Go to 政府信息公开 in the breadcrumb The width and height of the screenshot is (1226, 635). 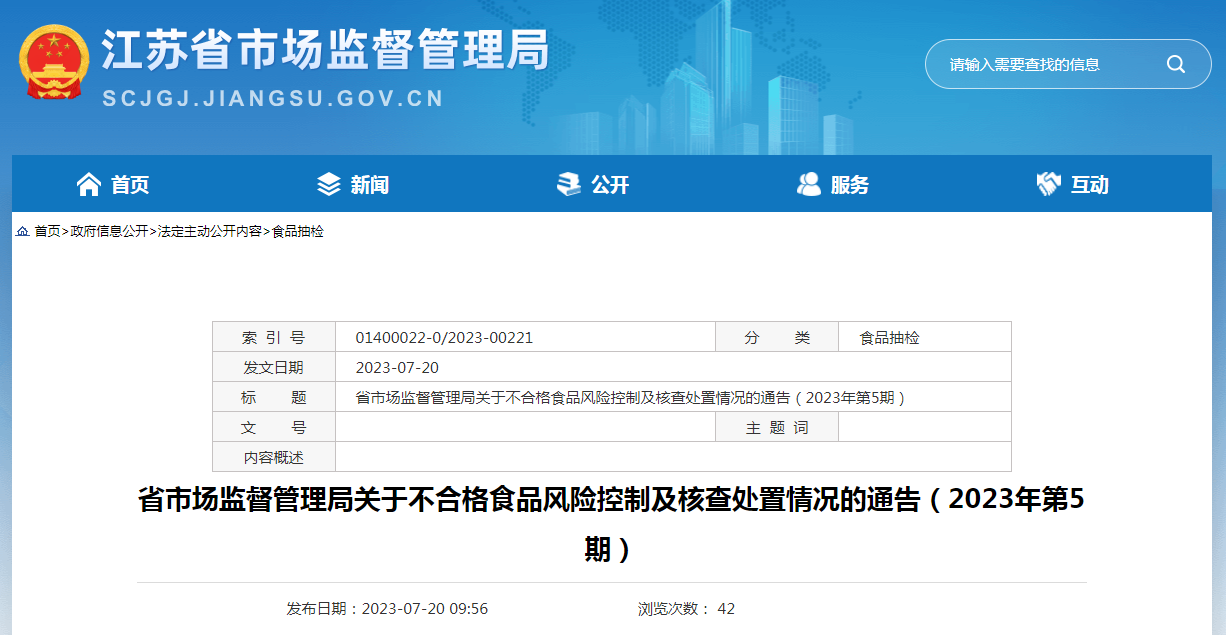(109, 231)
